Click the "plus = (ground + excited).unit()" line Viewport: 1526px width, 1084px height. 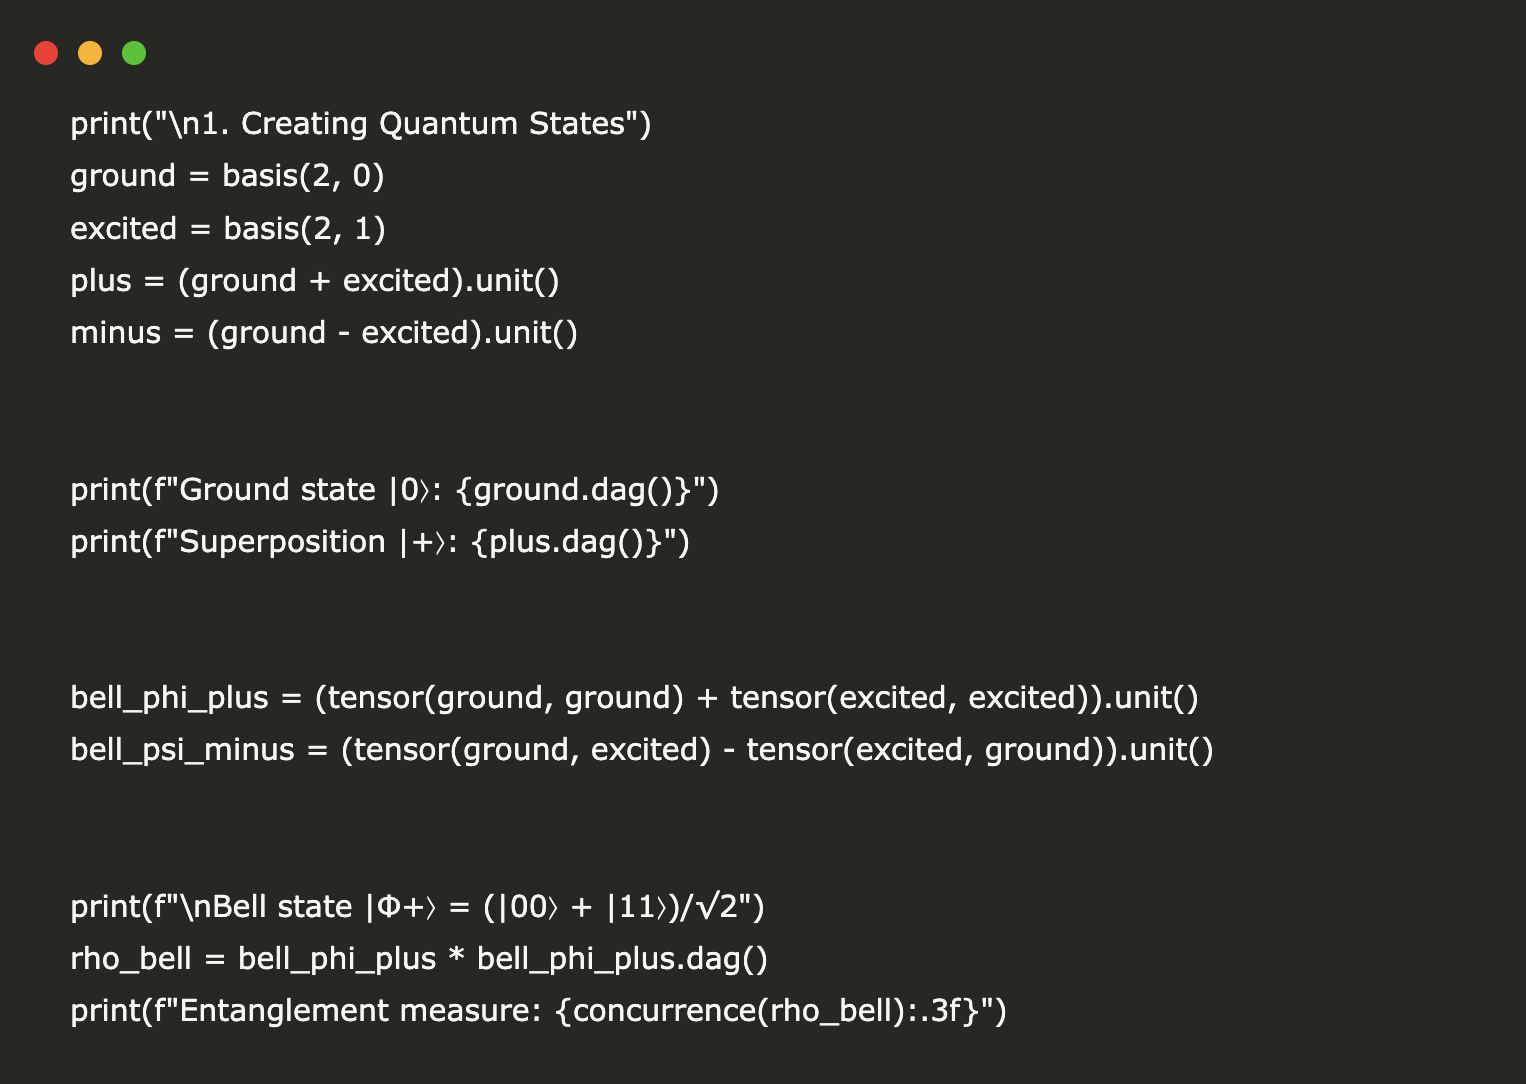point(314,281)
